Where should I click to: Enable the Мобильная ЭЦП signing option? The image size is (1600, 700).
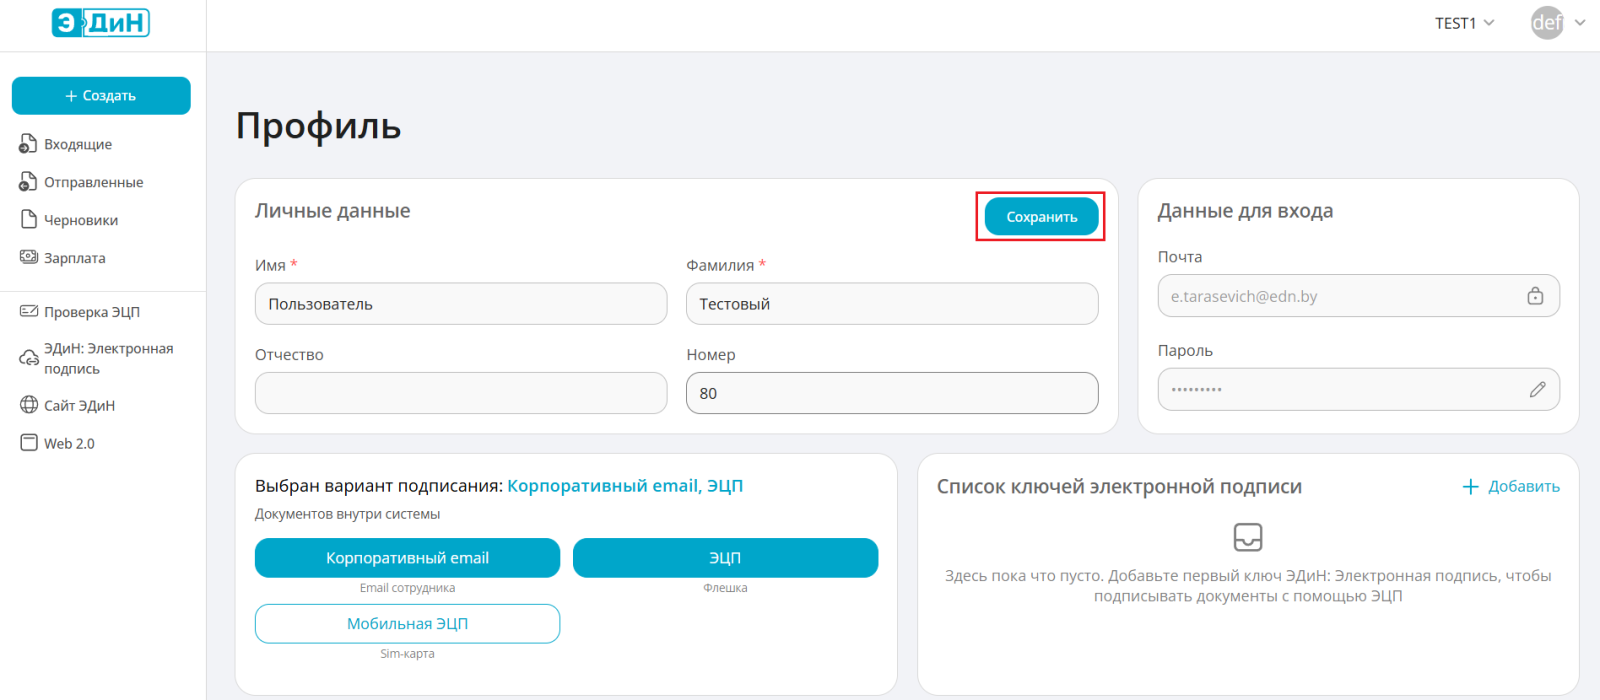click(407, 624)
